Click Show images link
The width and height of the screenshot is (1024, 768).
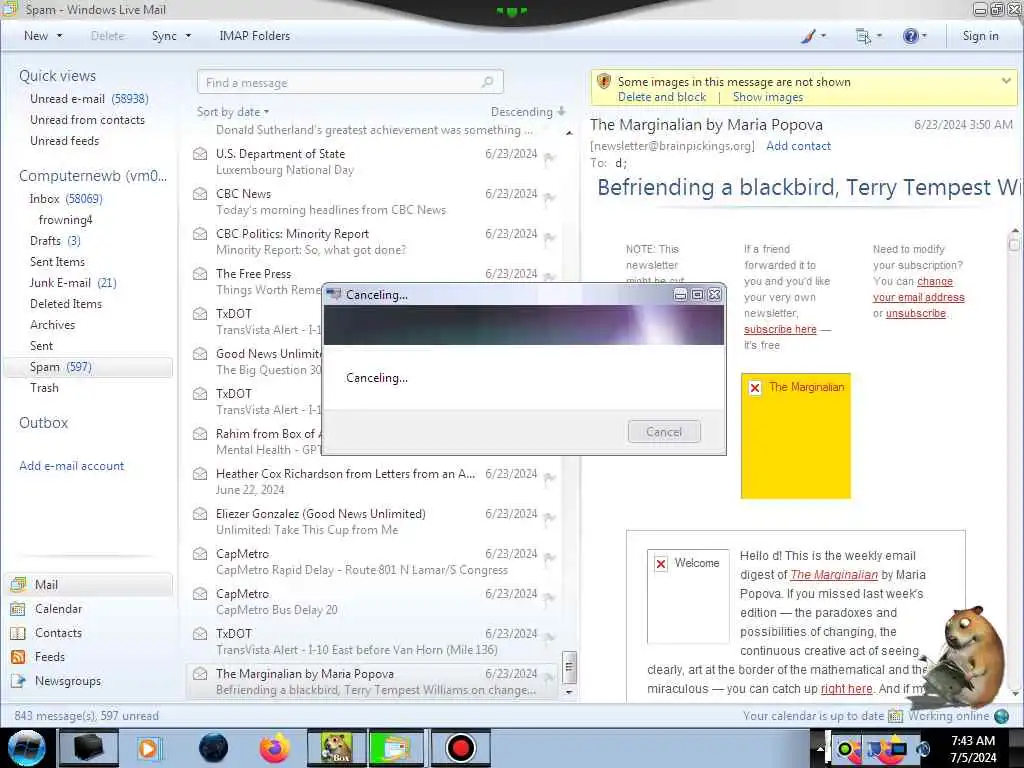point(767,97)
